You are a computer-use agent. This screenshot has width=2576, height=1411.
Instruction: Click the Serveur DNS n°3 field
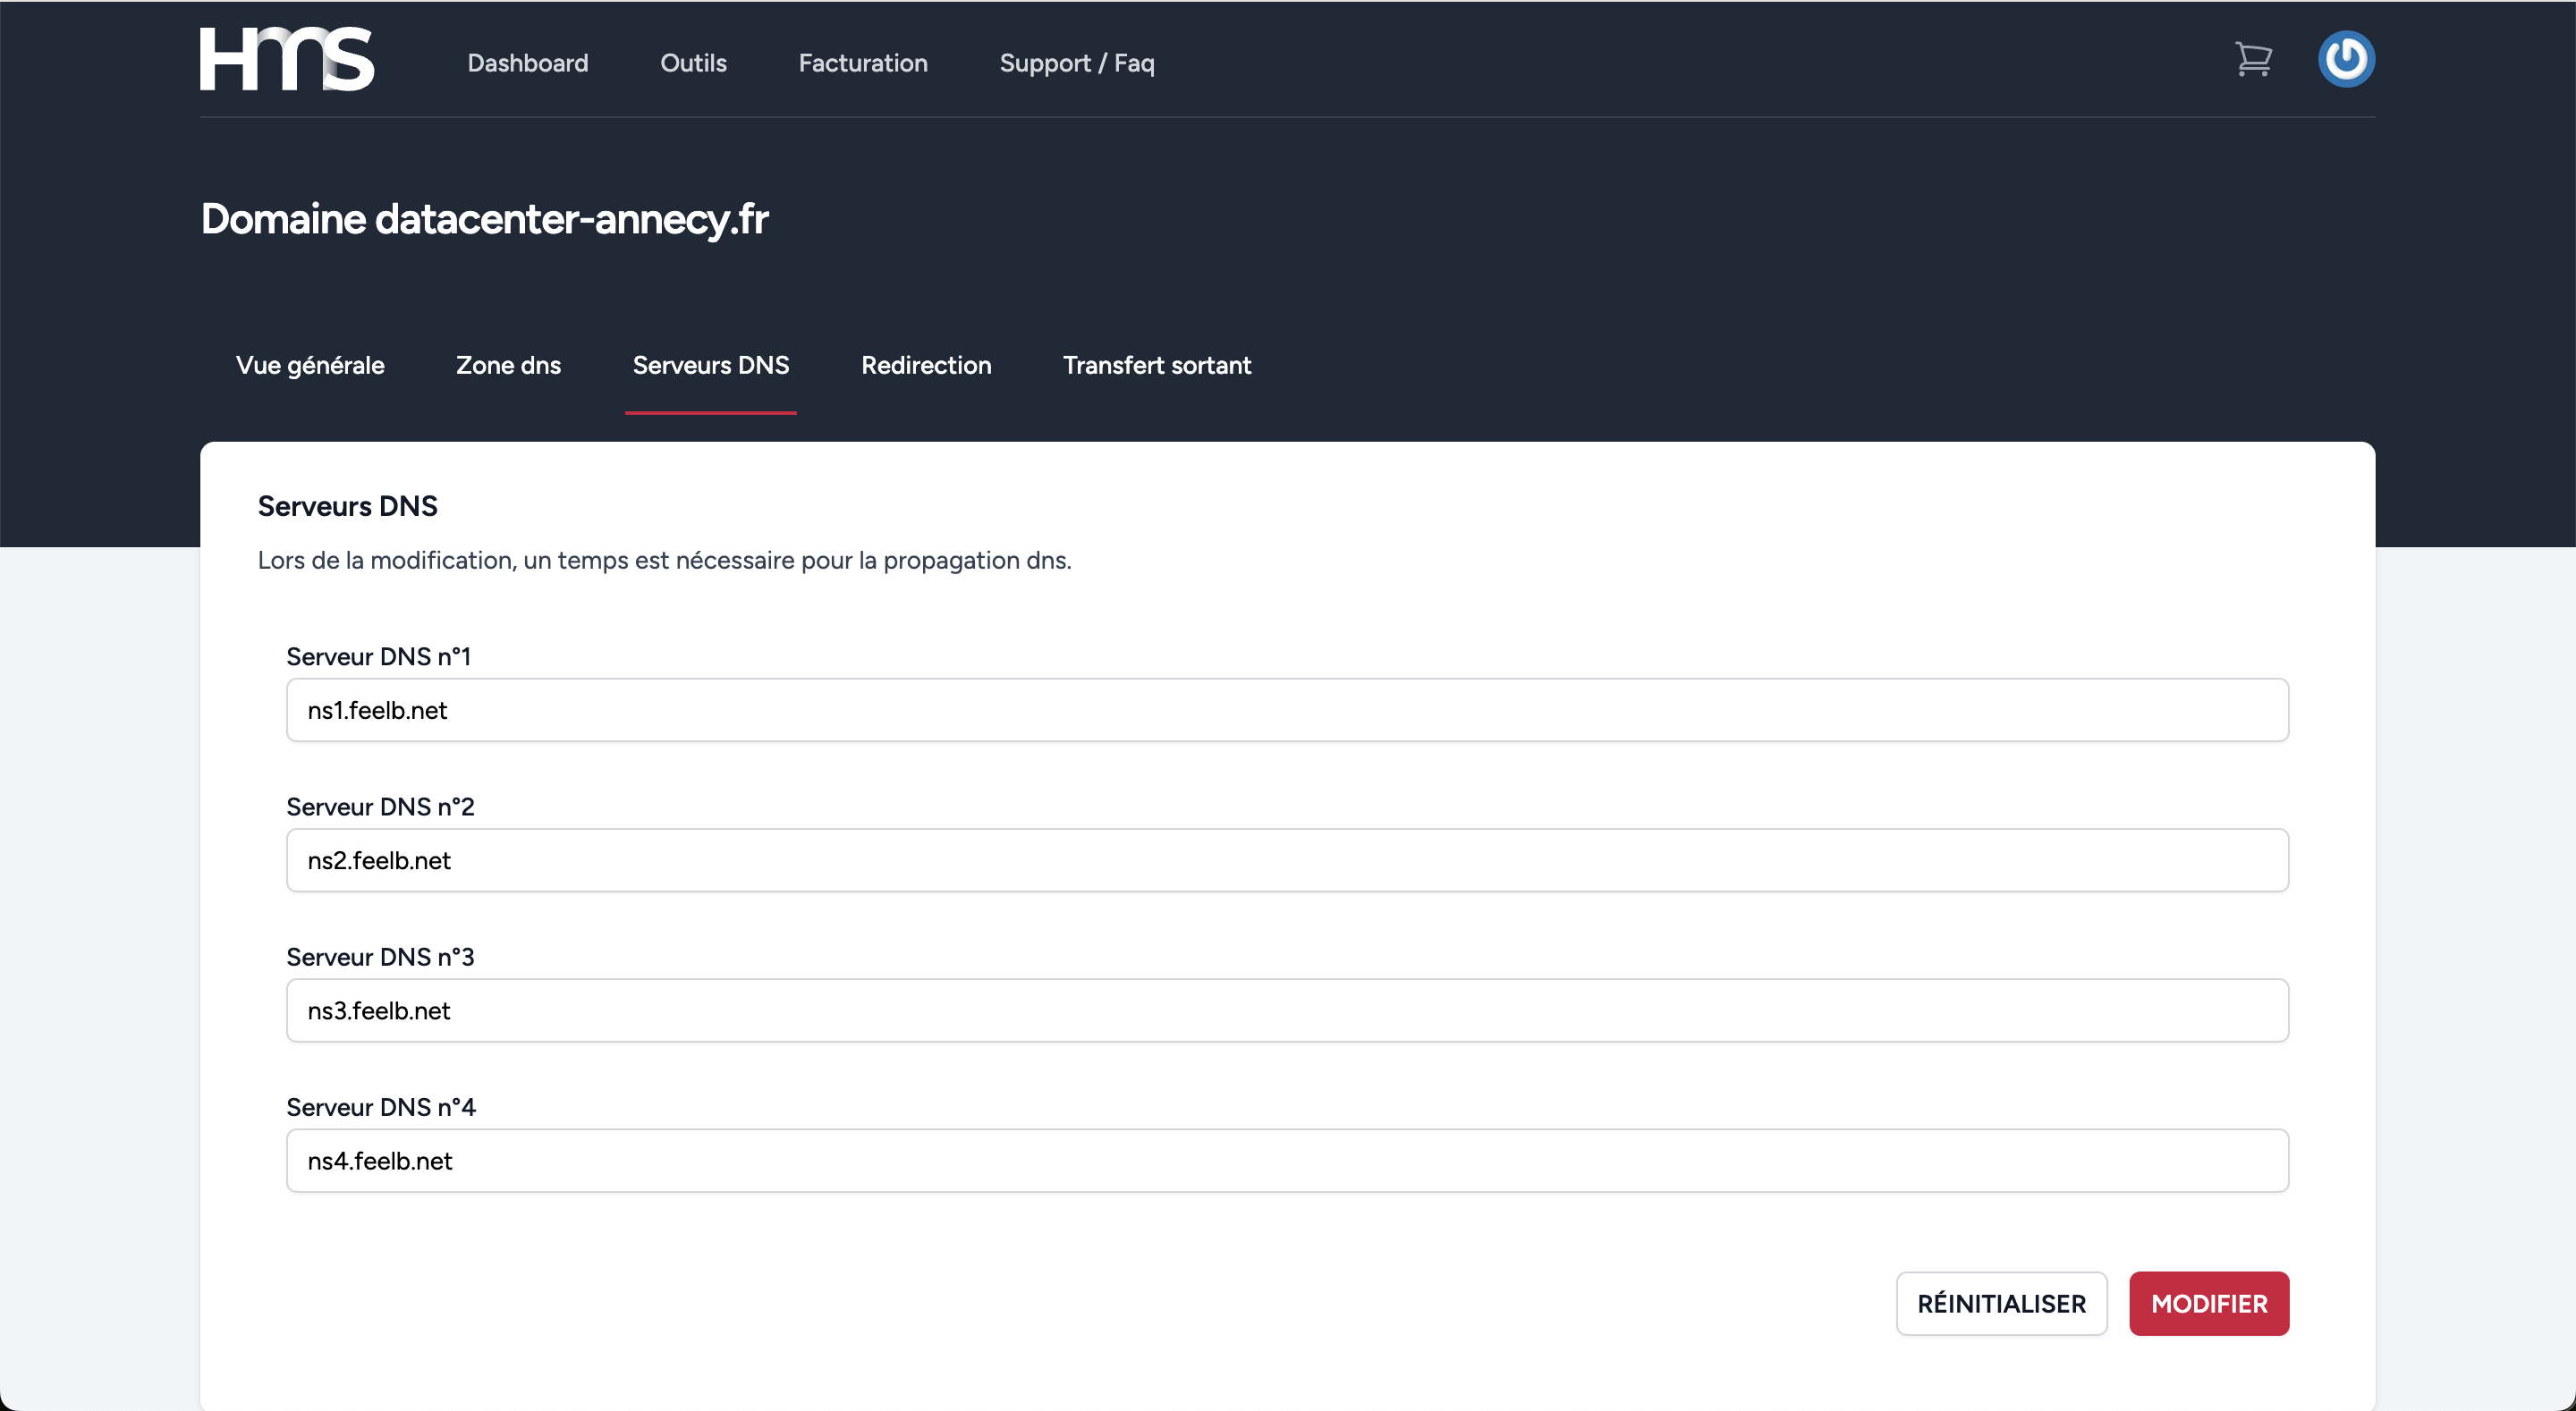[x=1286, y=1010]
